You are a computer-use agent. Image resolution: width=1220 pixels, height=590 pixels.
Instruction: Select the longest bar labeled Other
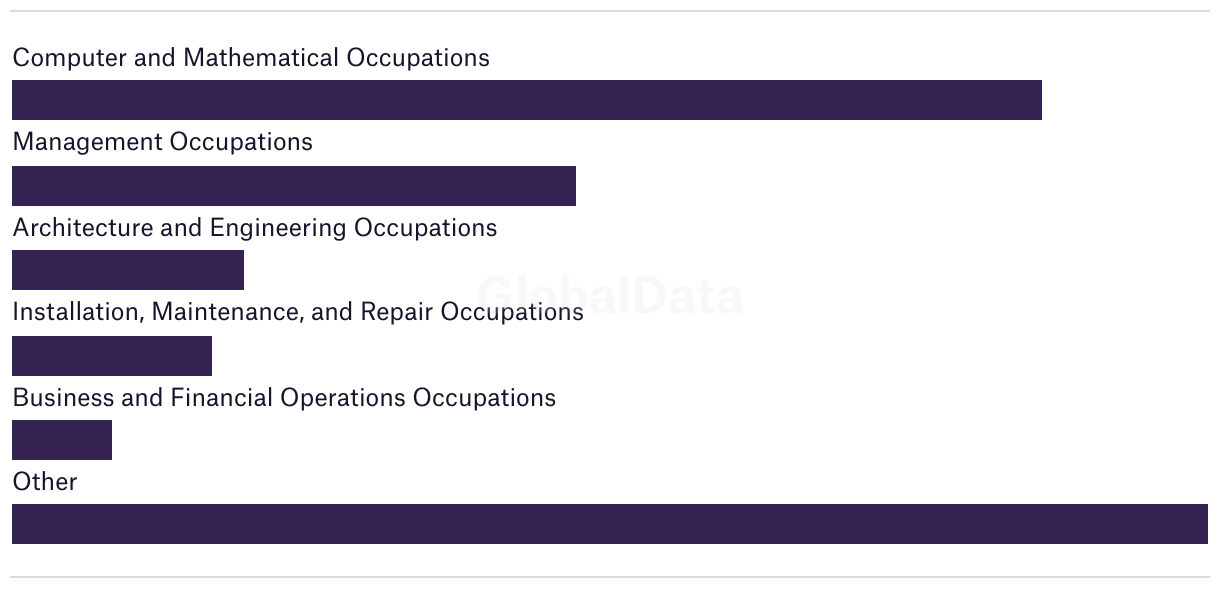tap(610, 524)
